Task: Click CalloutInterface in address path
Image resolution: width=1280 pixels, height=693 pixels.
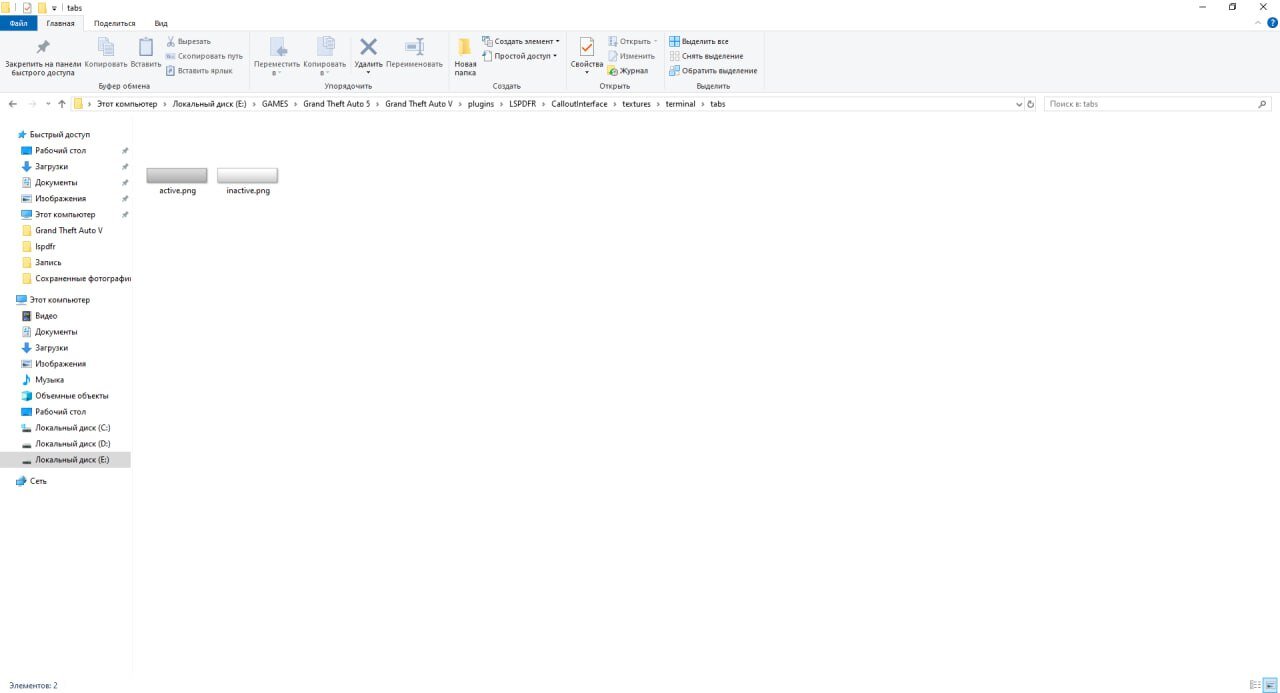Action: [579, 104]
